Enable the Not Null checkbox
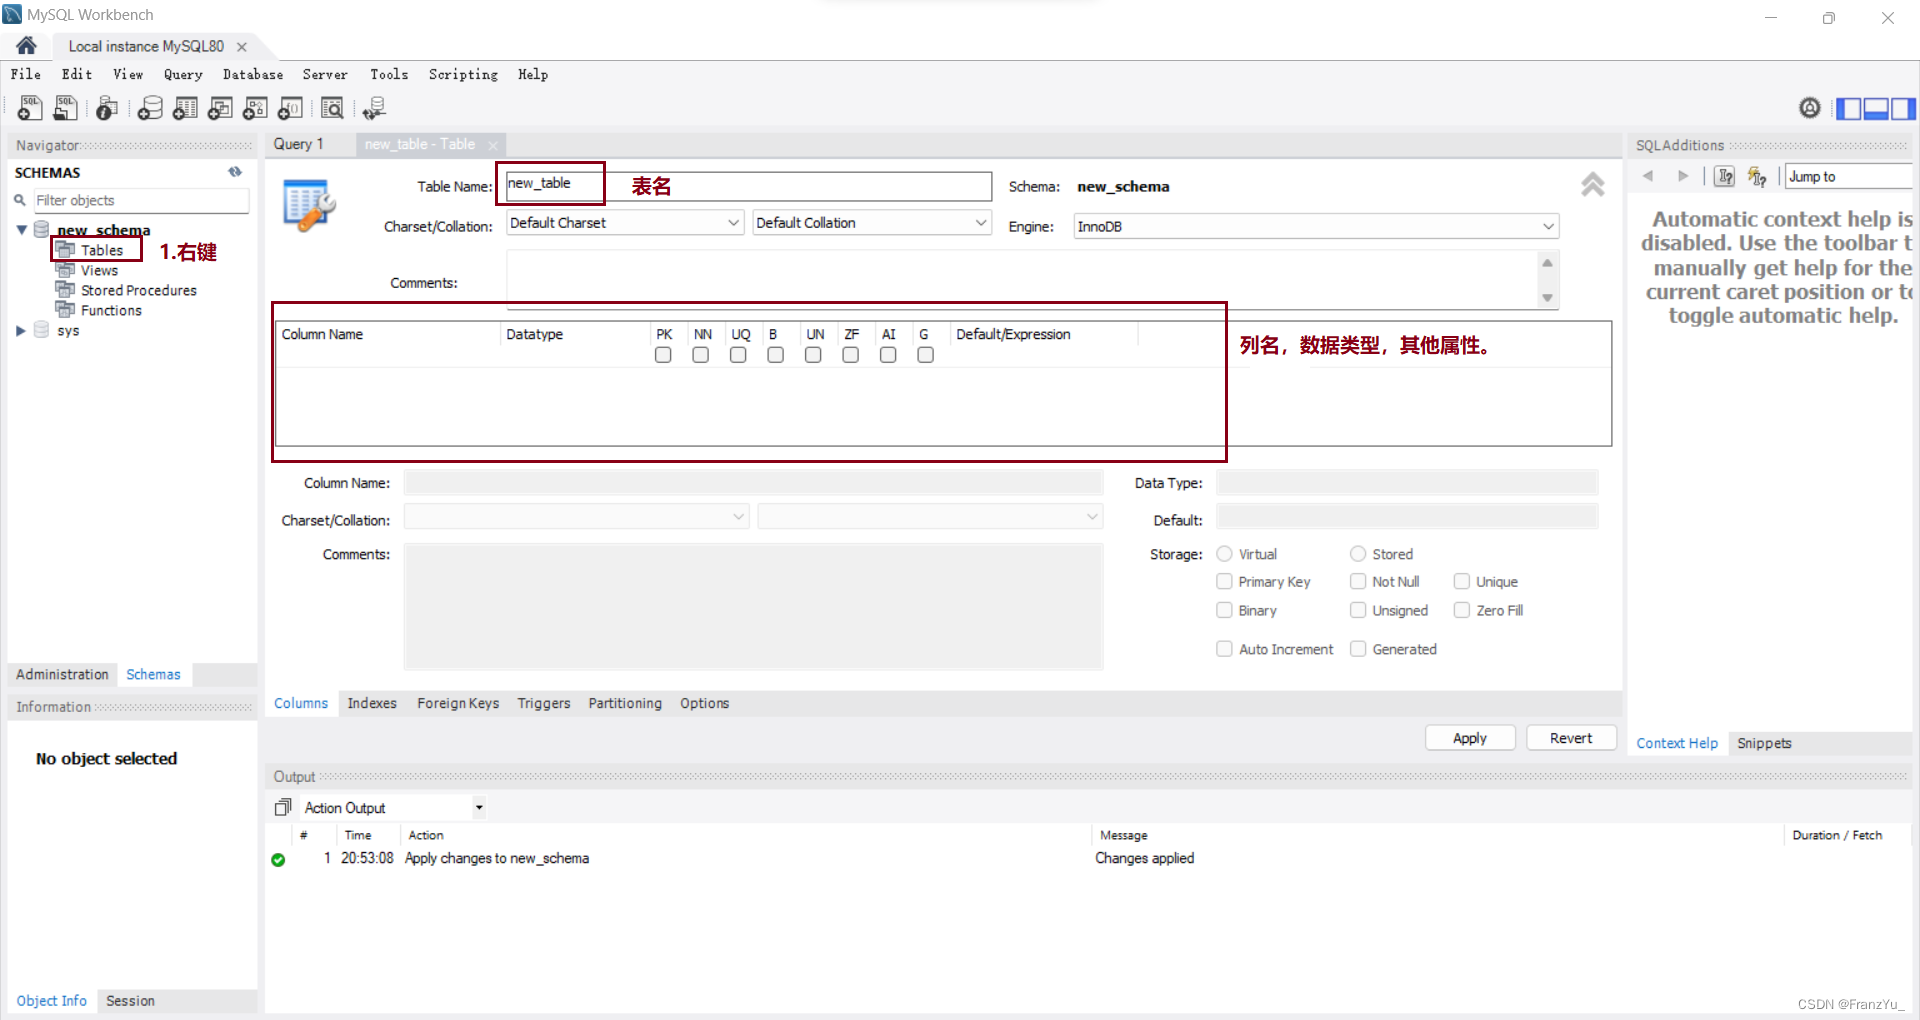This screenshot has width=1920, height=1020. pyautogui.click(x=1358, y=581)
